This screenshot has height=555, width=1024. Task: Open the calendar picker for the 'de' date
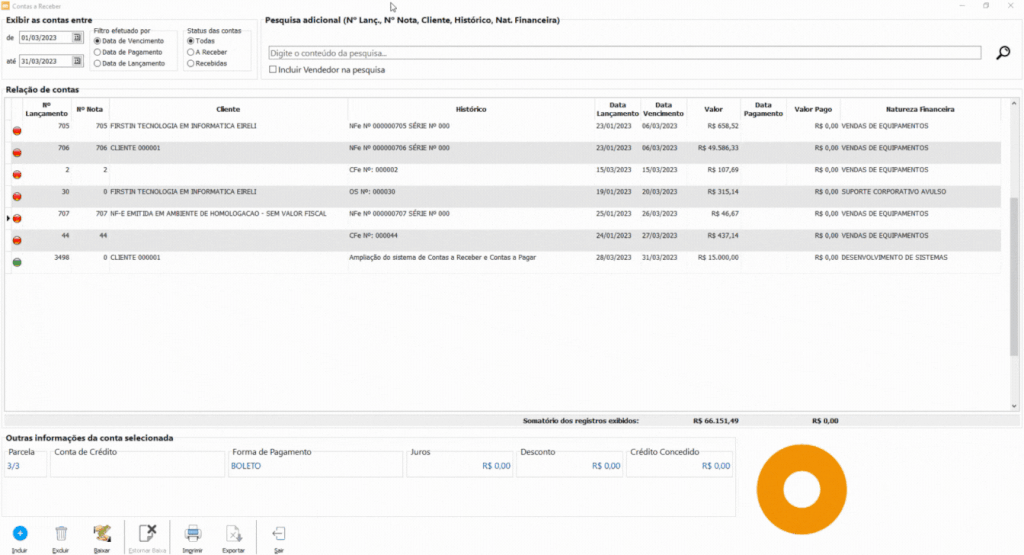(77, 38)
